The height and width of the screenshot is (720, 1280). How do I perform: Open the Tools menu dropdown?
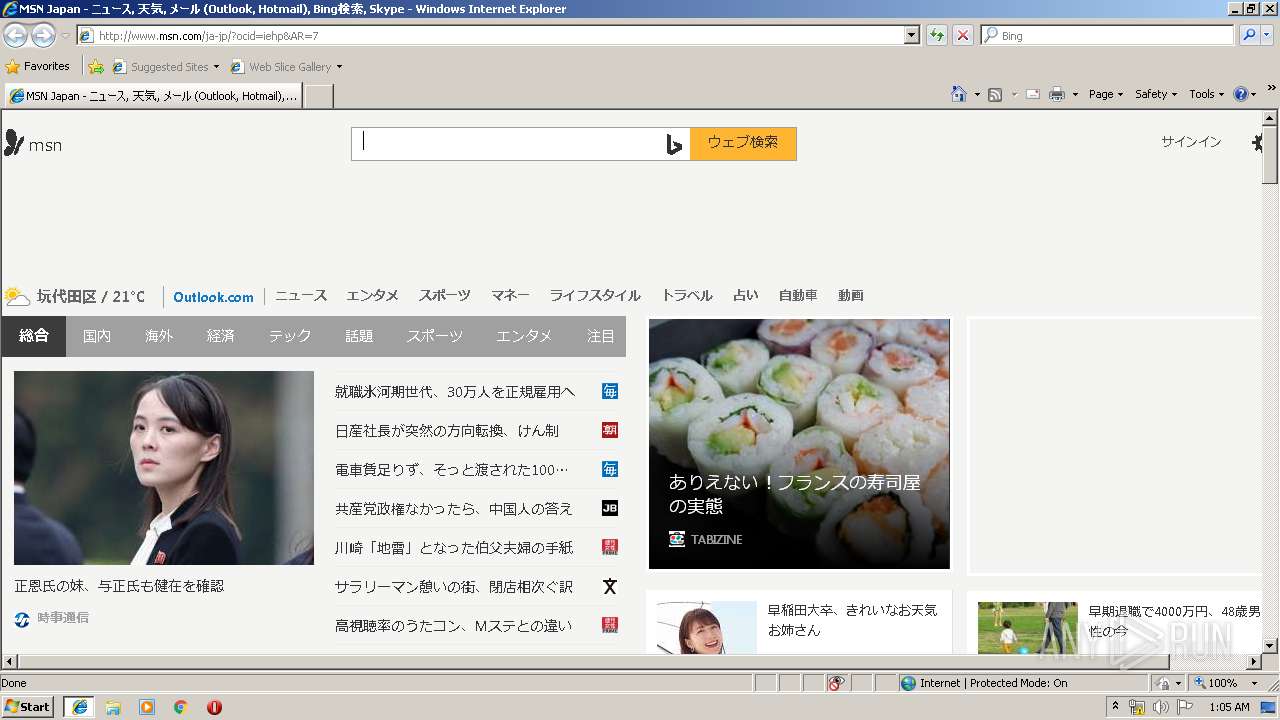tap(1207, 94)
